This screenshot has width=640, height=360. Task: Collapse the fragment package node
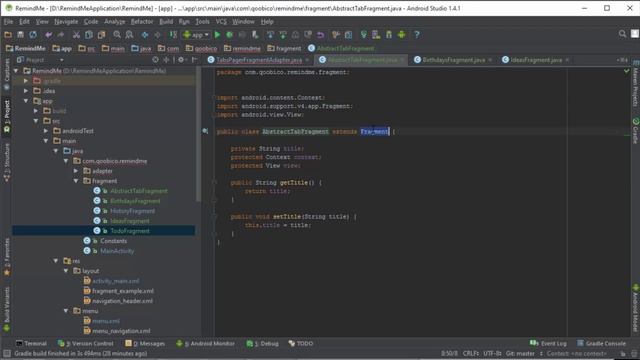pyautogui.click(x=76, y=181)
